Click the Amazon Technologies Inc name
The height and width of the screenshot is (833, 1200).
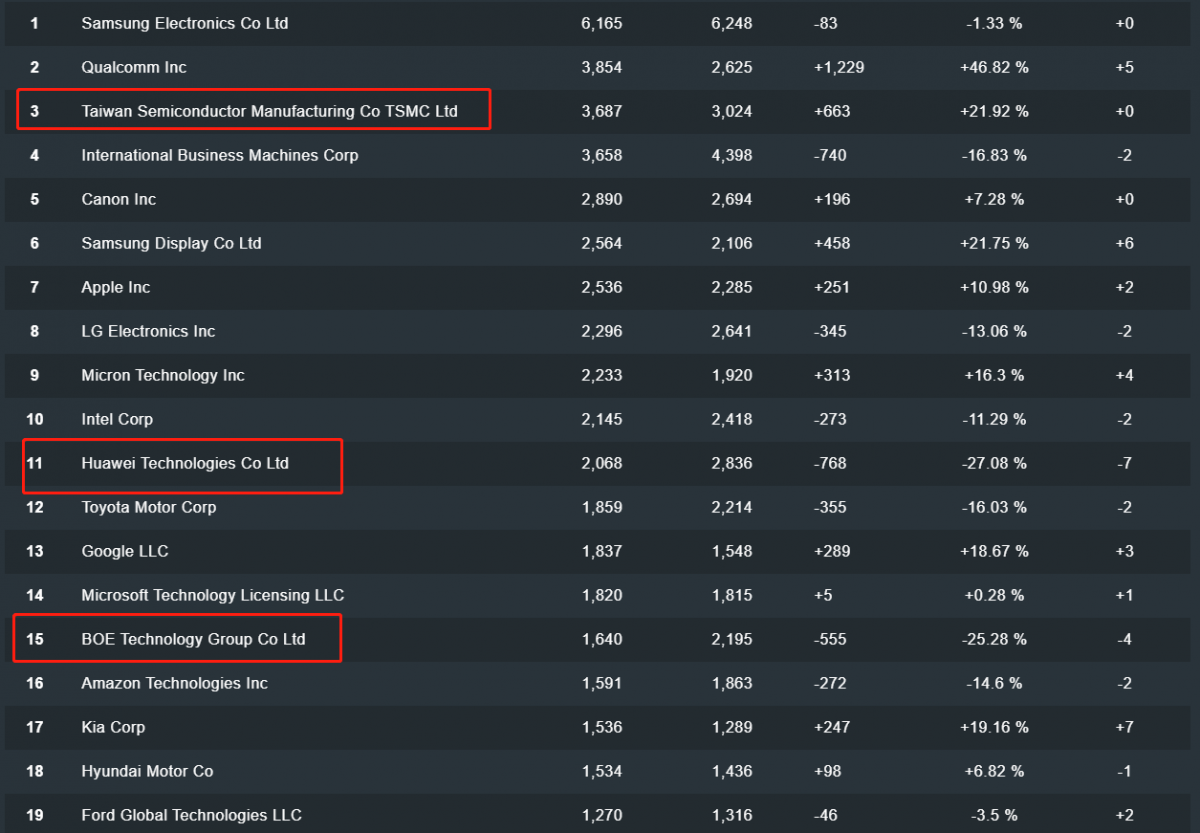click(x=175, y=683)
